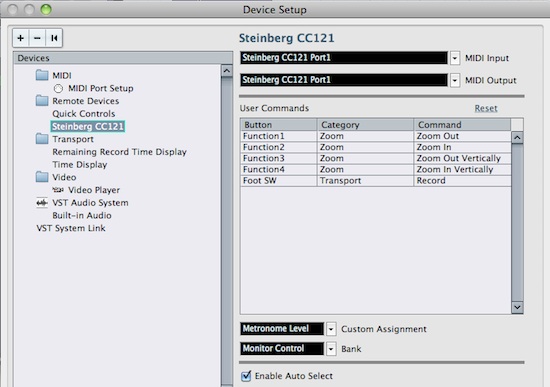Click the plus add device button

coord(21,38)
